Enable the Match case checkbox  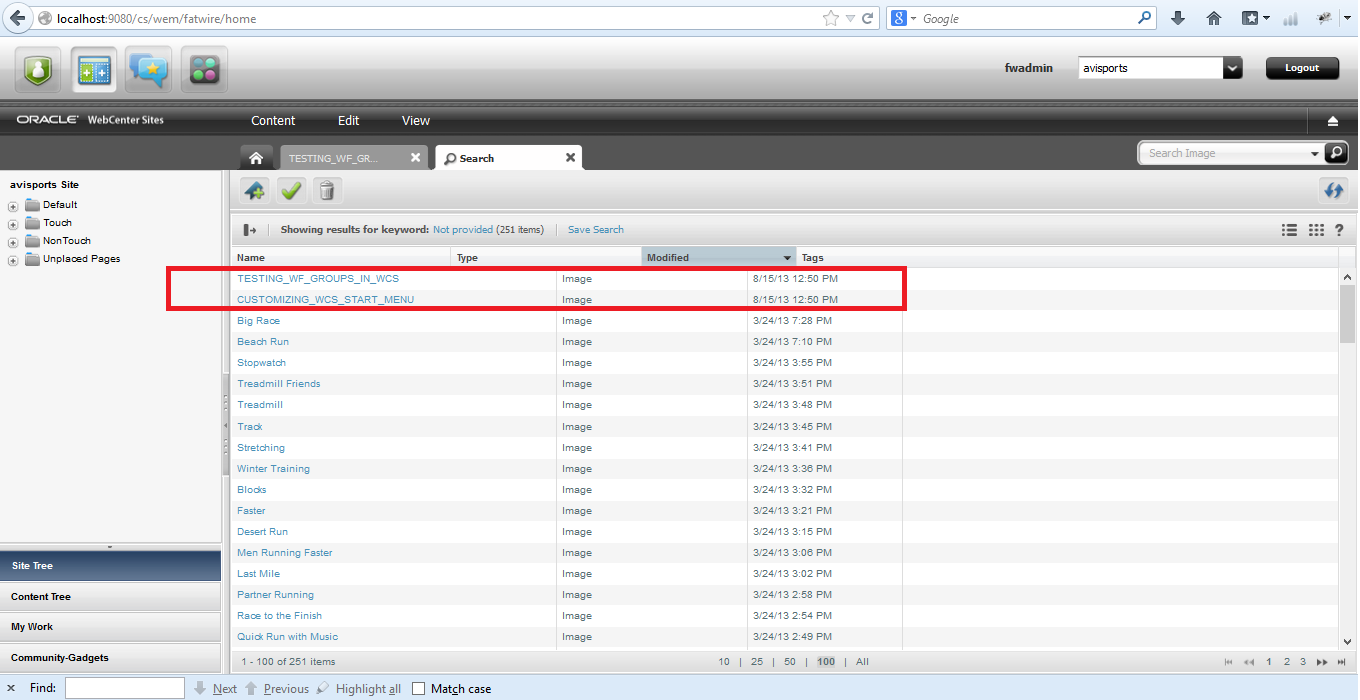click(x=417, y=688)
